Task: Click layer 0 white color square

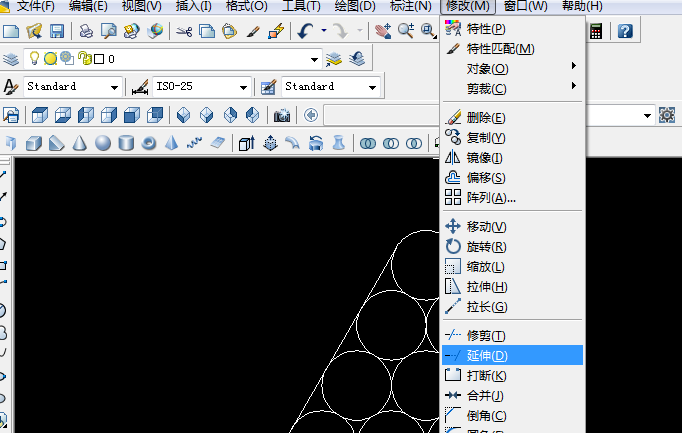Action: coord(99,59)
